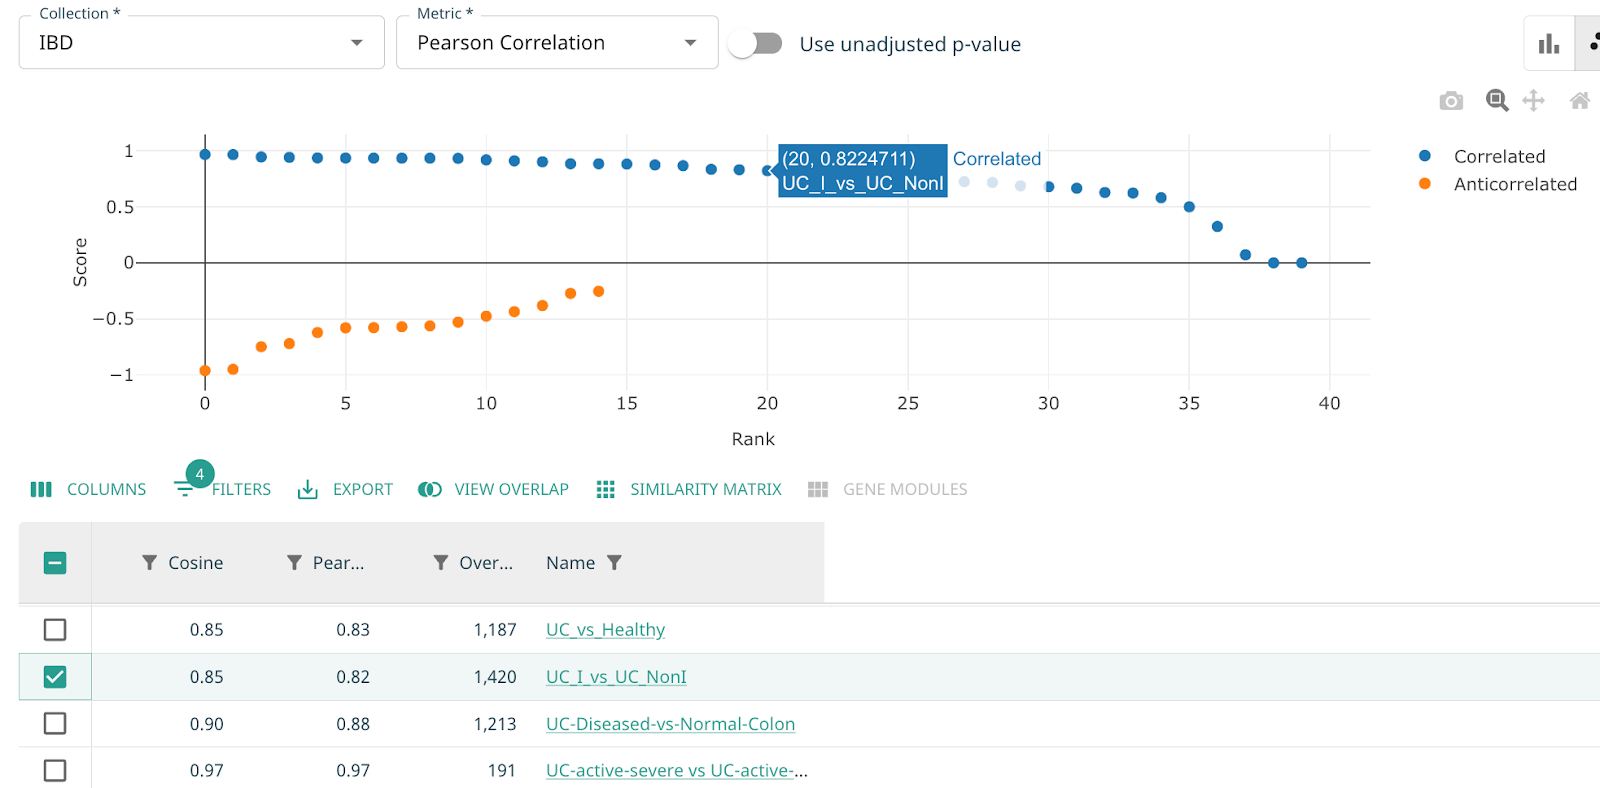Viewport: 1600px width, 788px height.
Task: Click the Overlap value 1,420
Action: (495, 677)
